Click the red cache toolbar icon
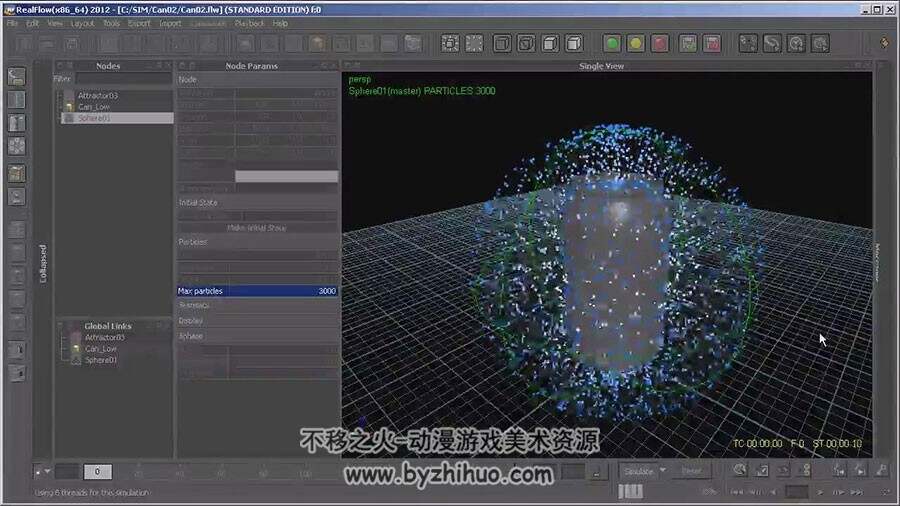The width and height of the screenshot is (900, 506). [x=712, y=44]
